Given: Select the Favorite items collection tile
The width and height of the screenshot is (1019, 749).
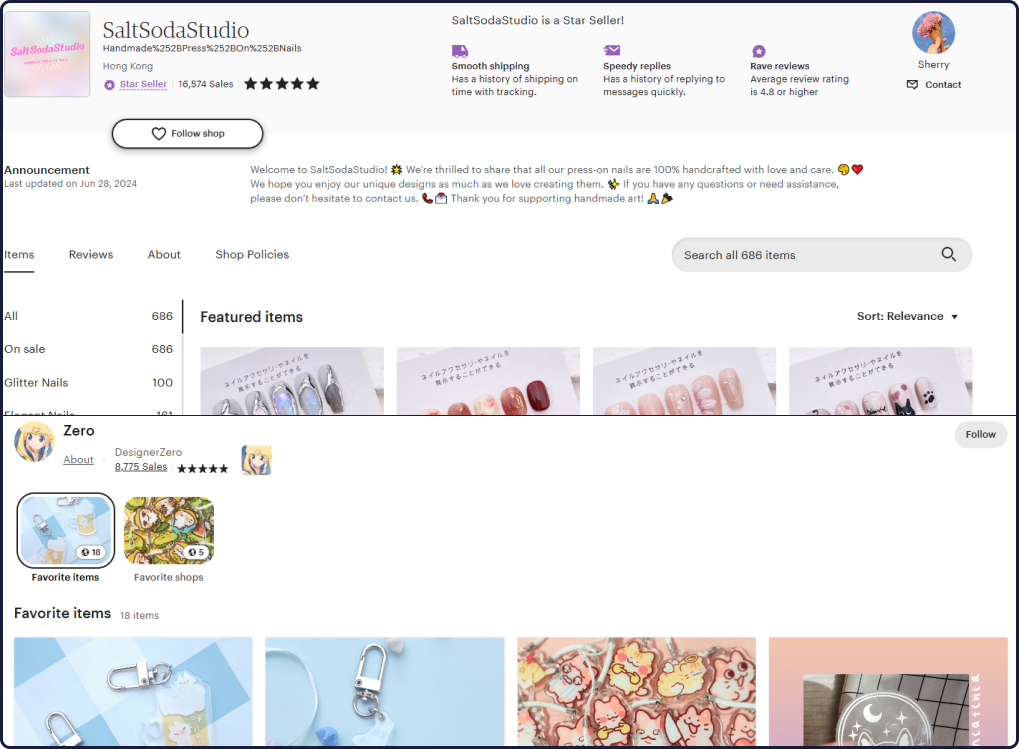Looking at the screenshot, I should 66,530.
